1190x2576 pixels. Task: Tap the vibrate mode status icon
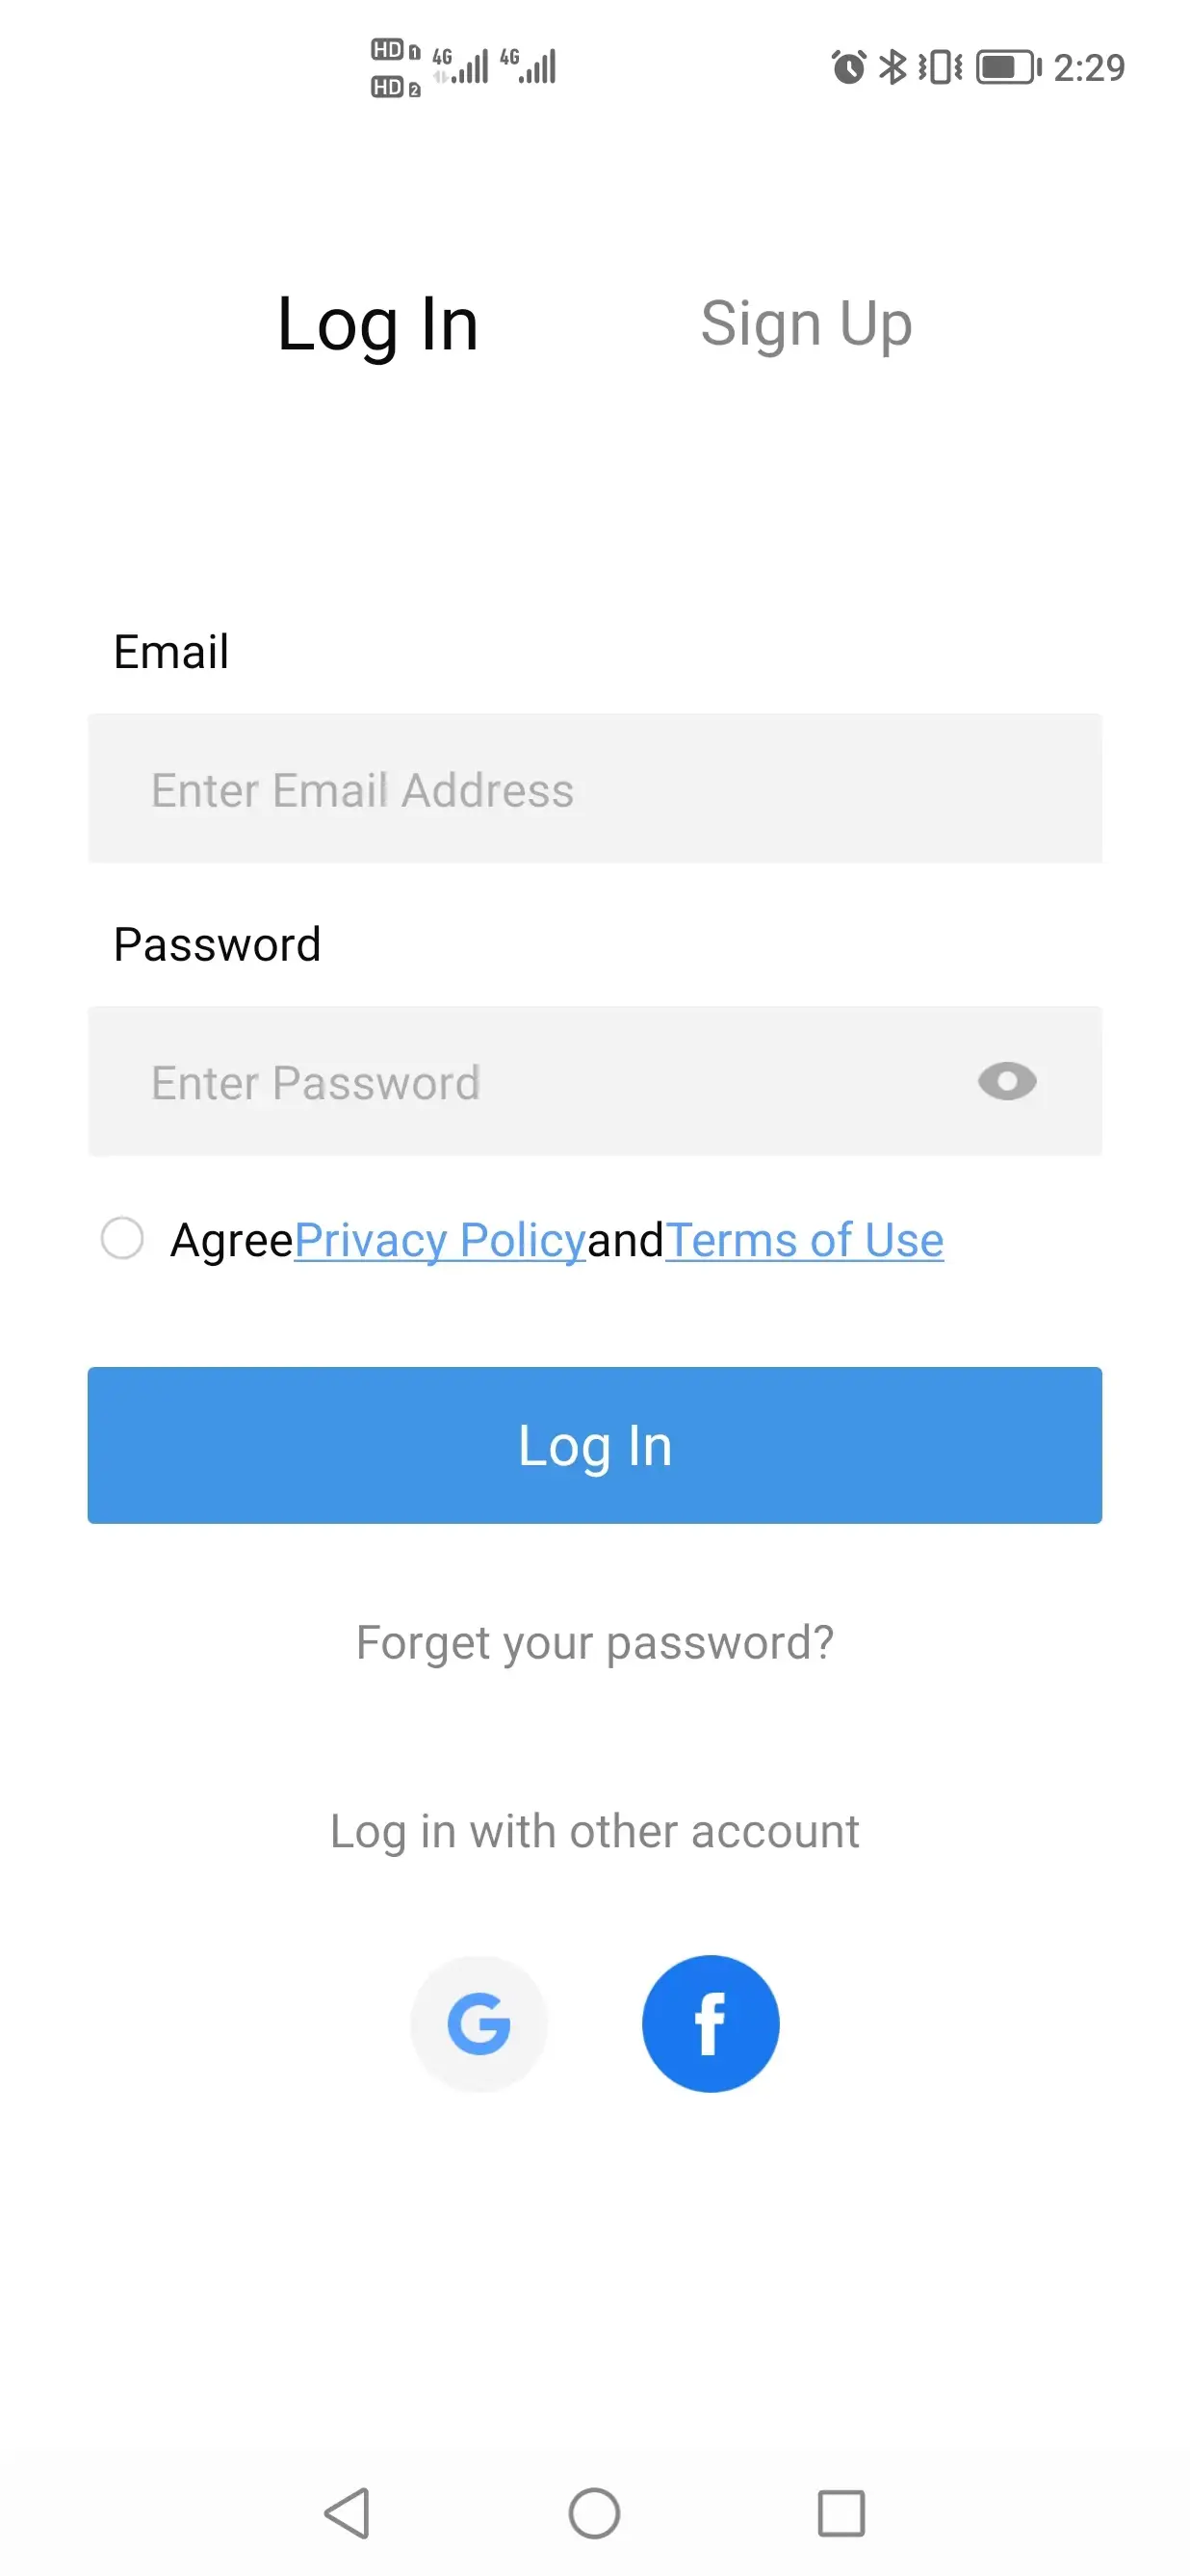click(940, 67)
